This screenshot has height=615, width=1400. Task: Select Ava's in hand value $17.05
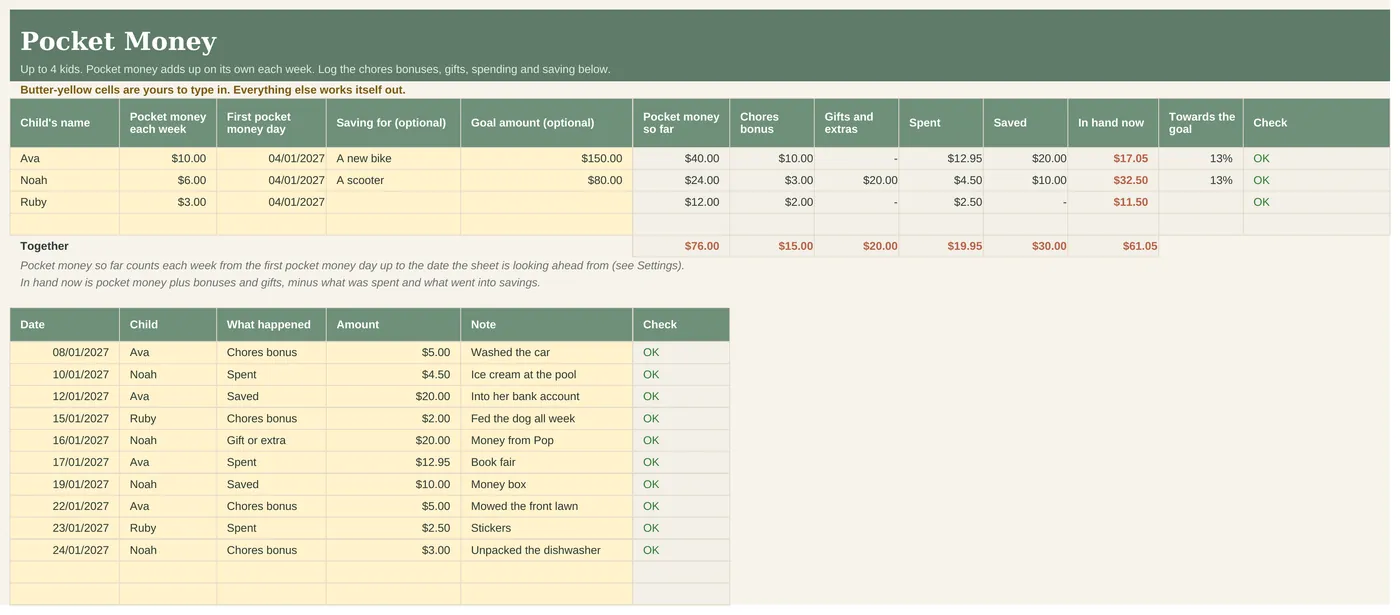click(1113, 158)
